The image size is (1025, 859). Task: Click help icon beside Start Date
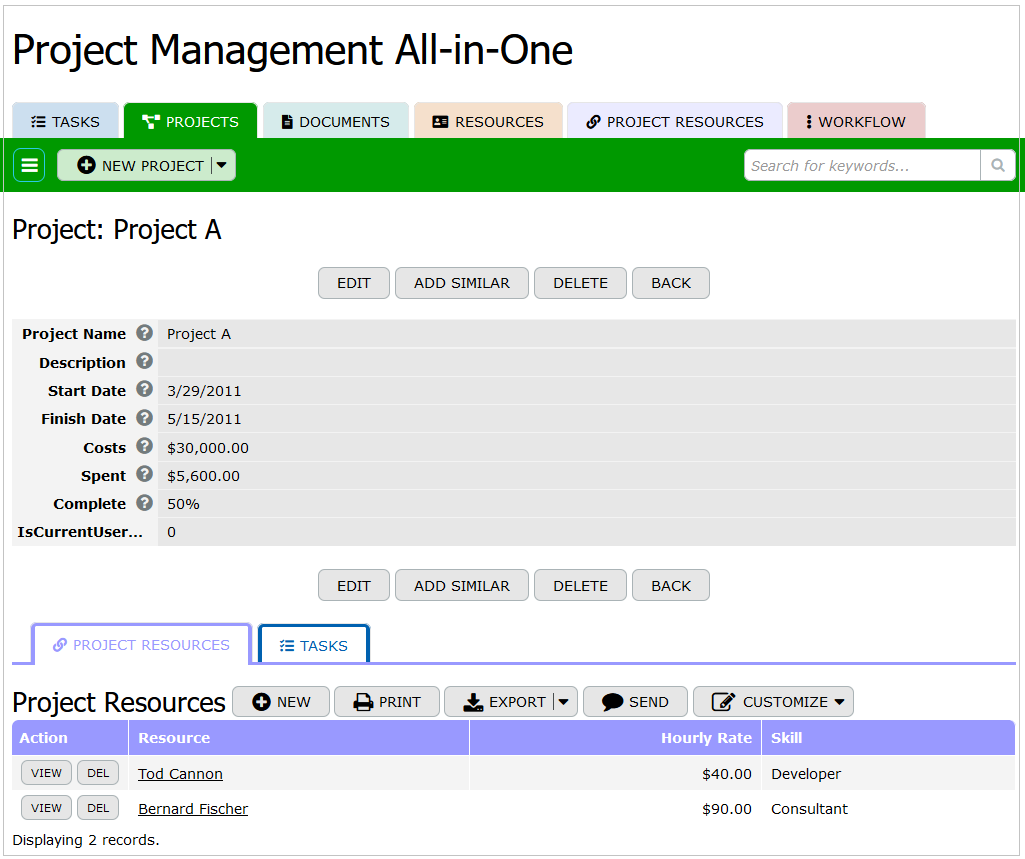click(145, 390)
